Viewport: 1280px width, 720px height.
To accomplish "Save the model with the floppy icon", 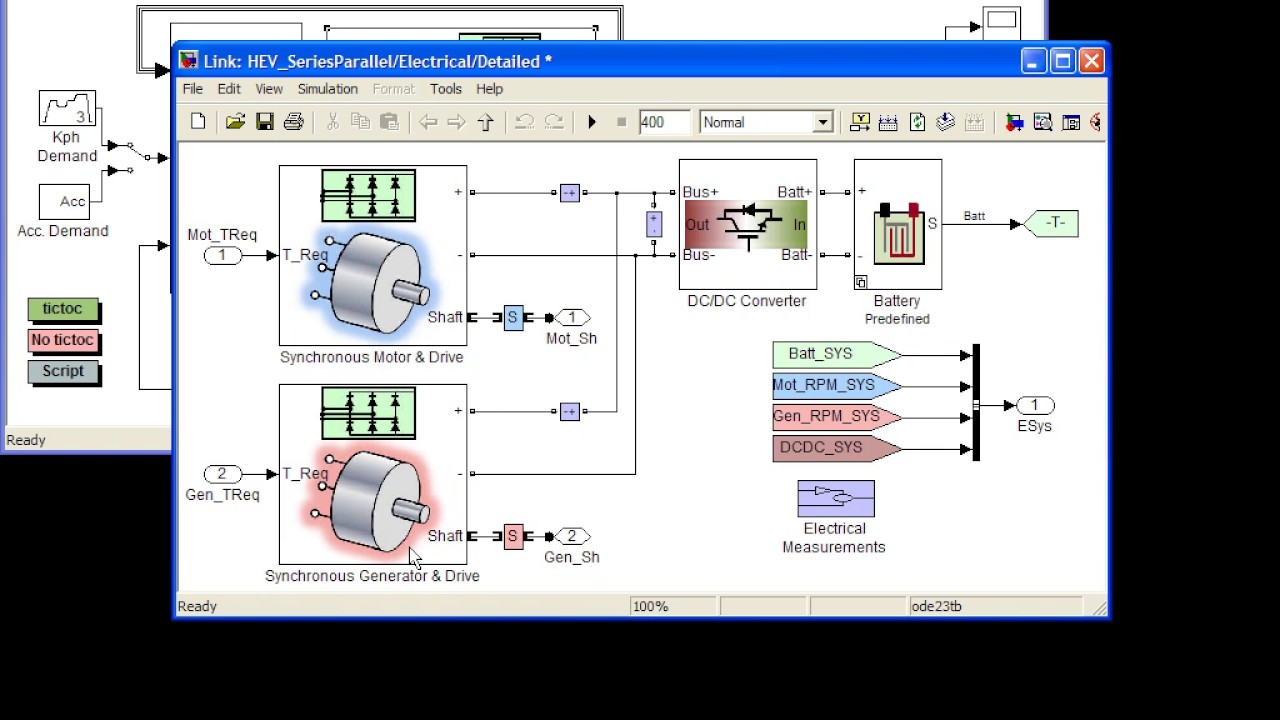I will 264,122.
